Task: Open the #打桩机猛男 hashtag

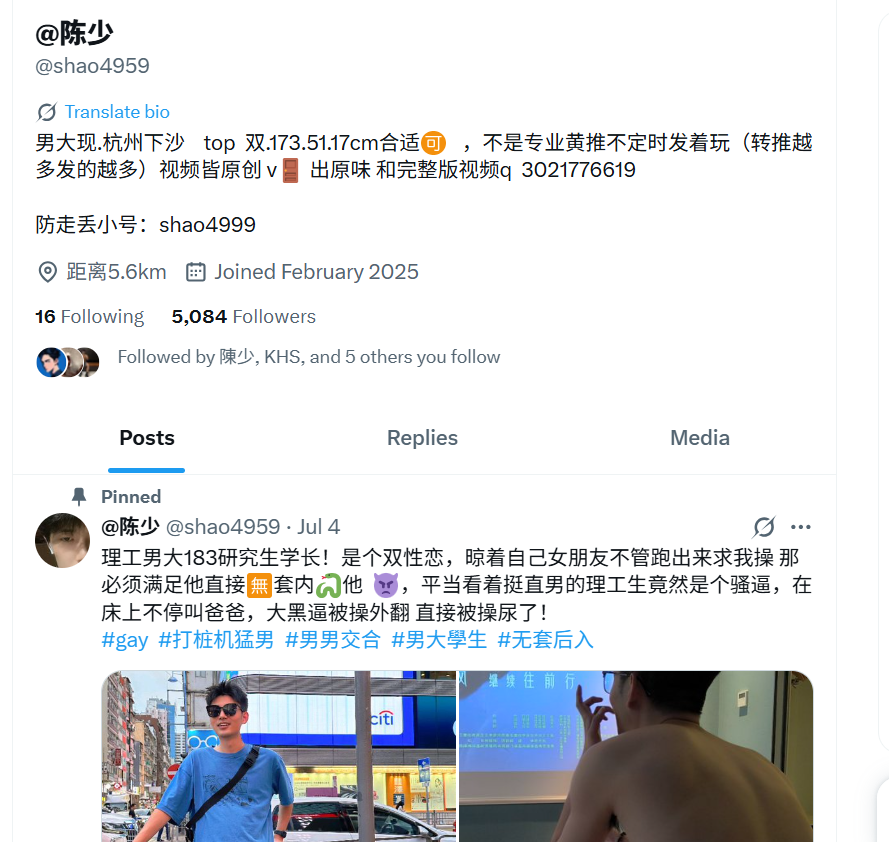Action: [216, 640]
